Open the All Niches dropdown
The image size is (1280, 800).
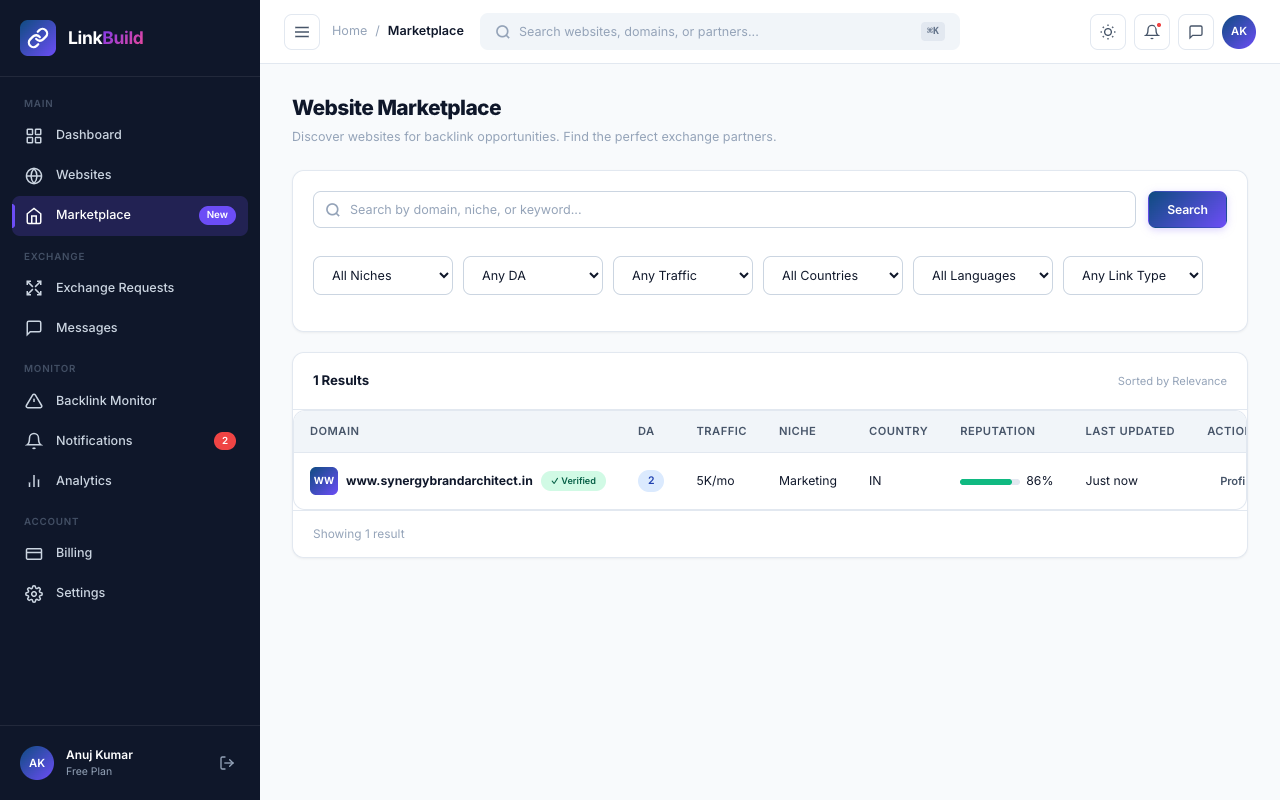tap(383, 276)
